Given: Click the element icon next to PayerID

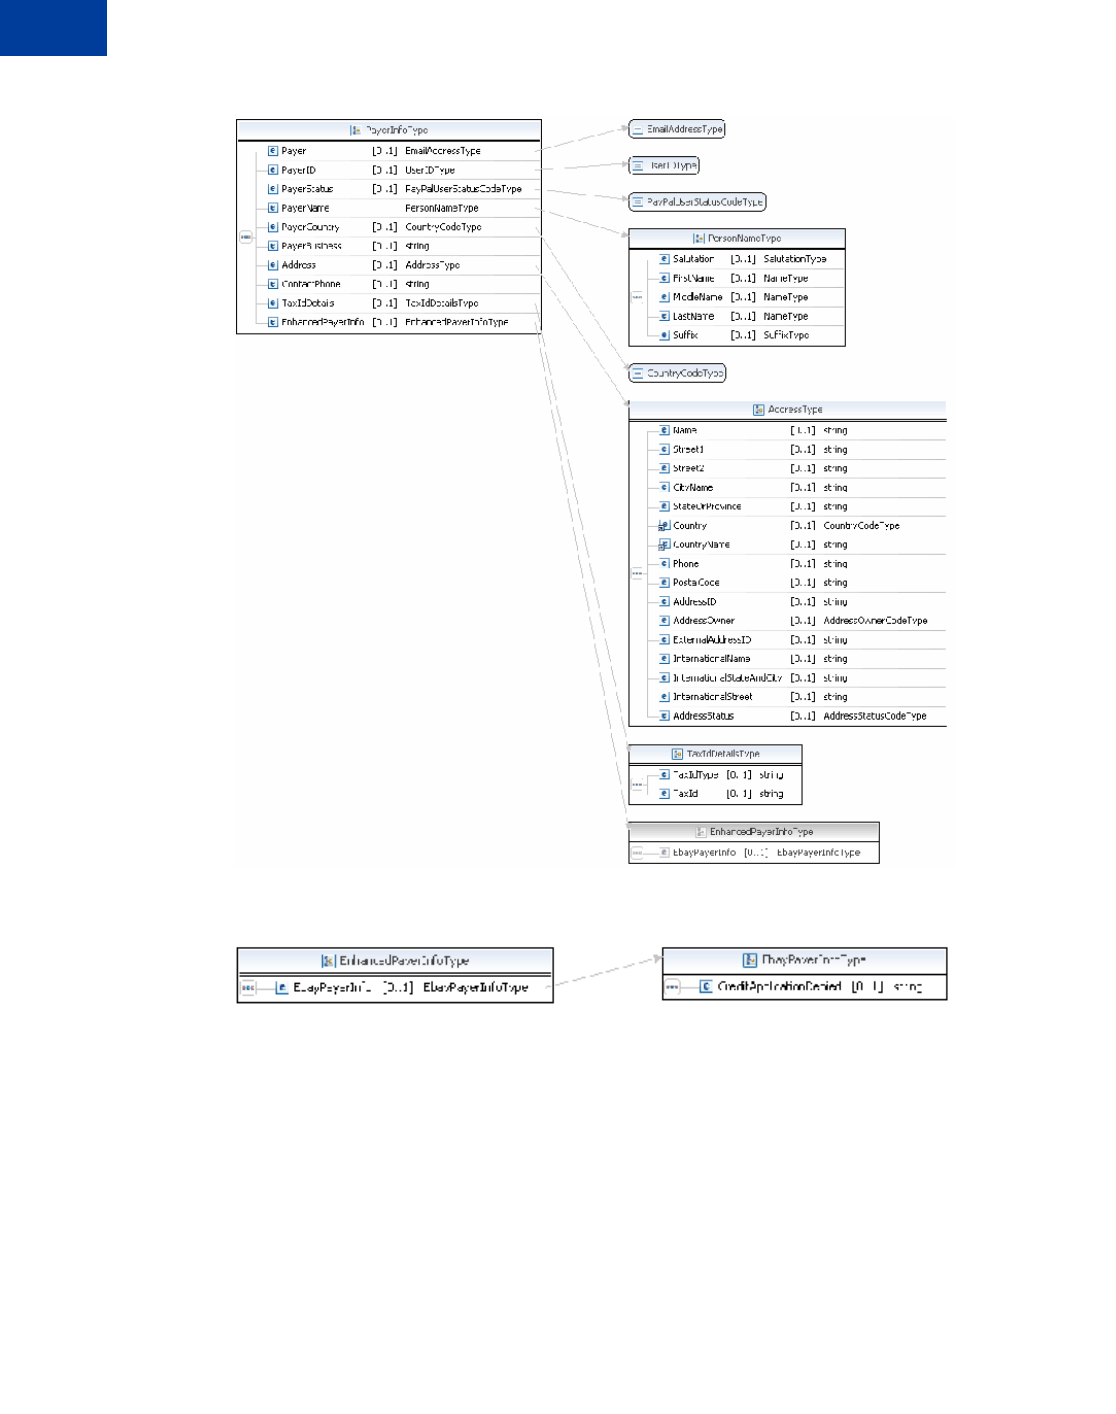Looking at the screenshot, I should (x=273, y=170).
